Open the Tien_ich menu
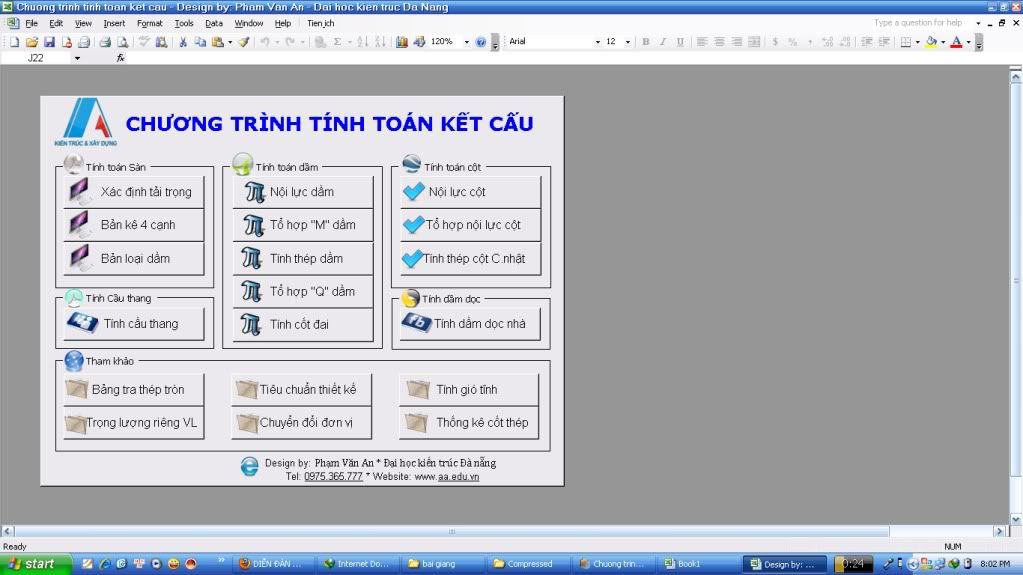Viewport: 1023px width, 575px height. tap(320, 23)
